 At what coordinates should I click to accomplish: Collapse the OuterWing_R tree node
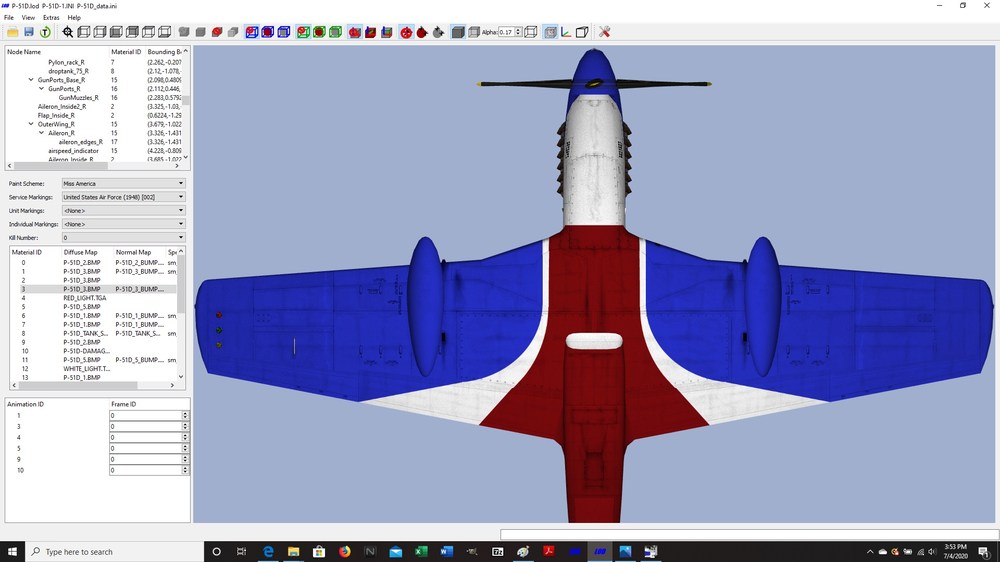pyautogui.click(x=31, y=124)
